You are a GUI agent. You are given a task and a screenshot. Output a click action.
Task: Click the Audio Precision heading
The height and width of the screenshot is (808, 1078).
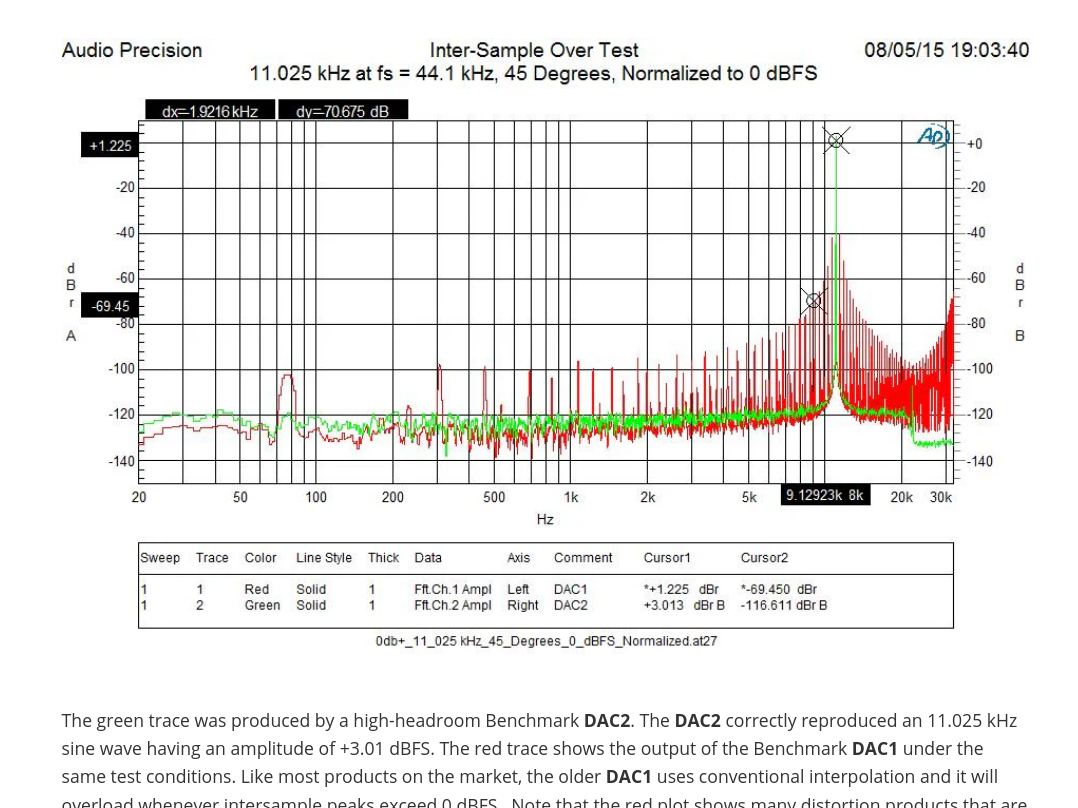[132, 50]
